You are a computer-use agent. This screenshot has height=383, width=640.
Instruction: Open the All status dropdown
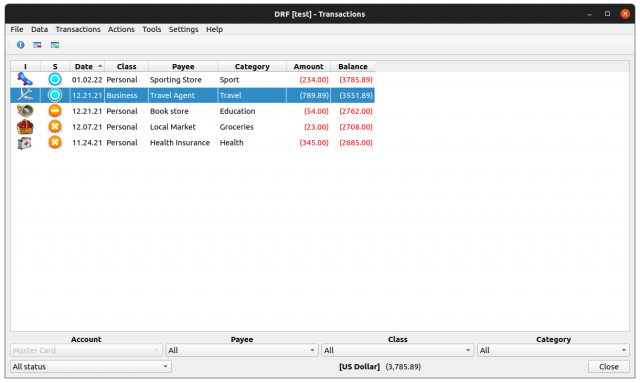91,367
